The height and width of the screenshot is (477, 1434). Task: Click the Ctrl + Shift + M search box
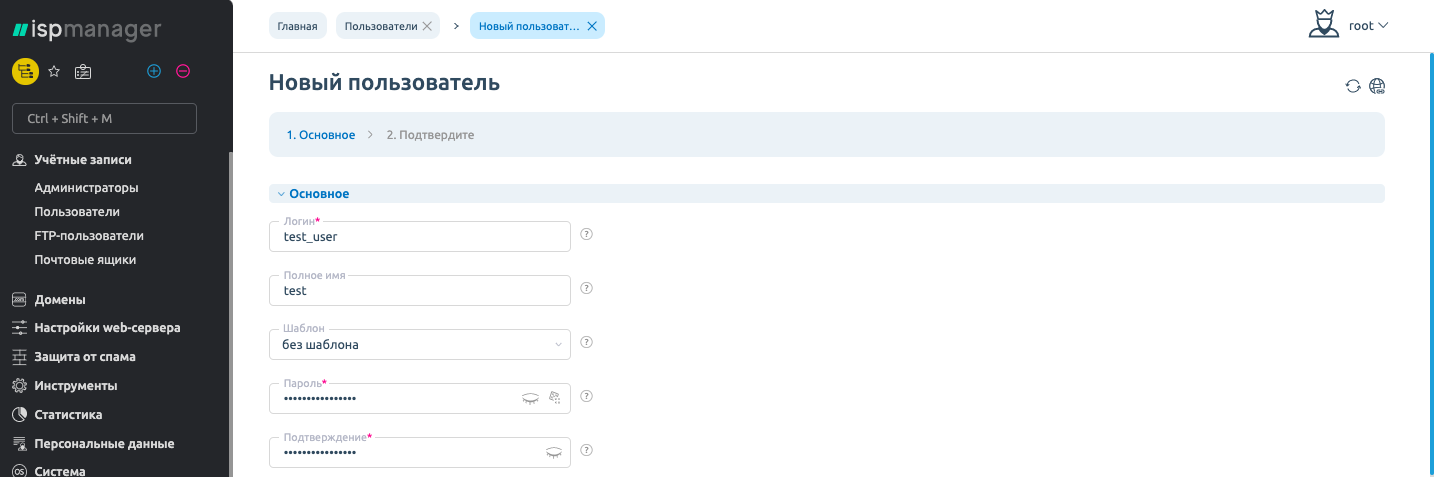tap(104, 118)
